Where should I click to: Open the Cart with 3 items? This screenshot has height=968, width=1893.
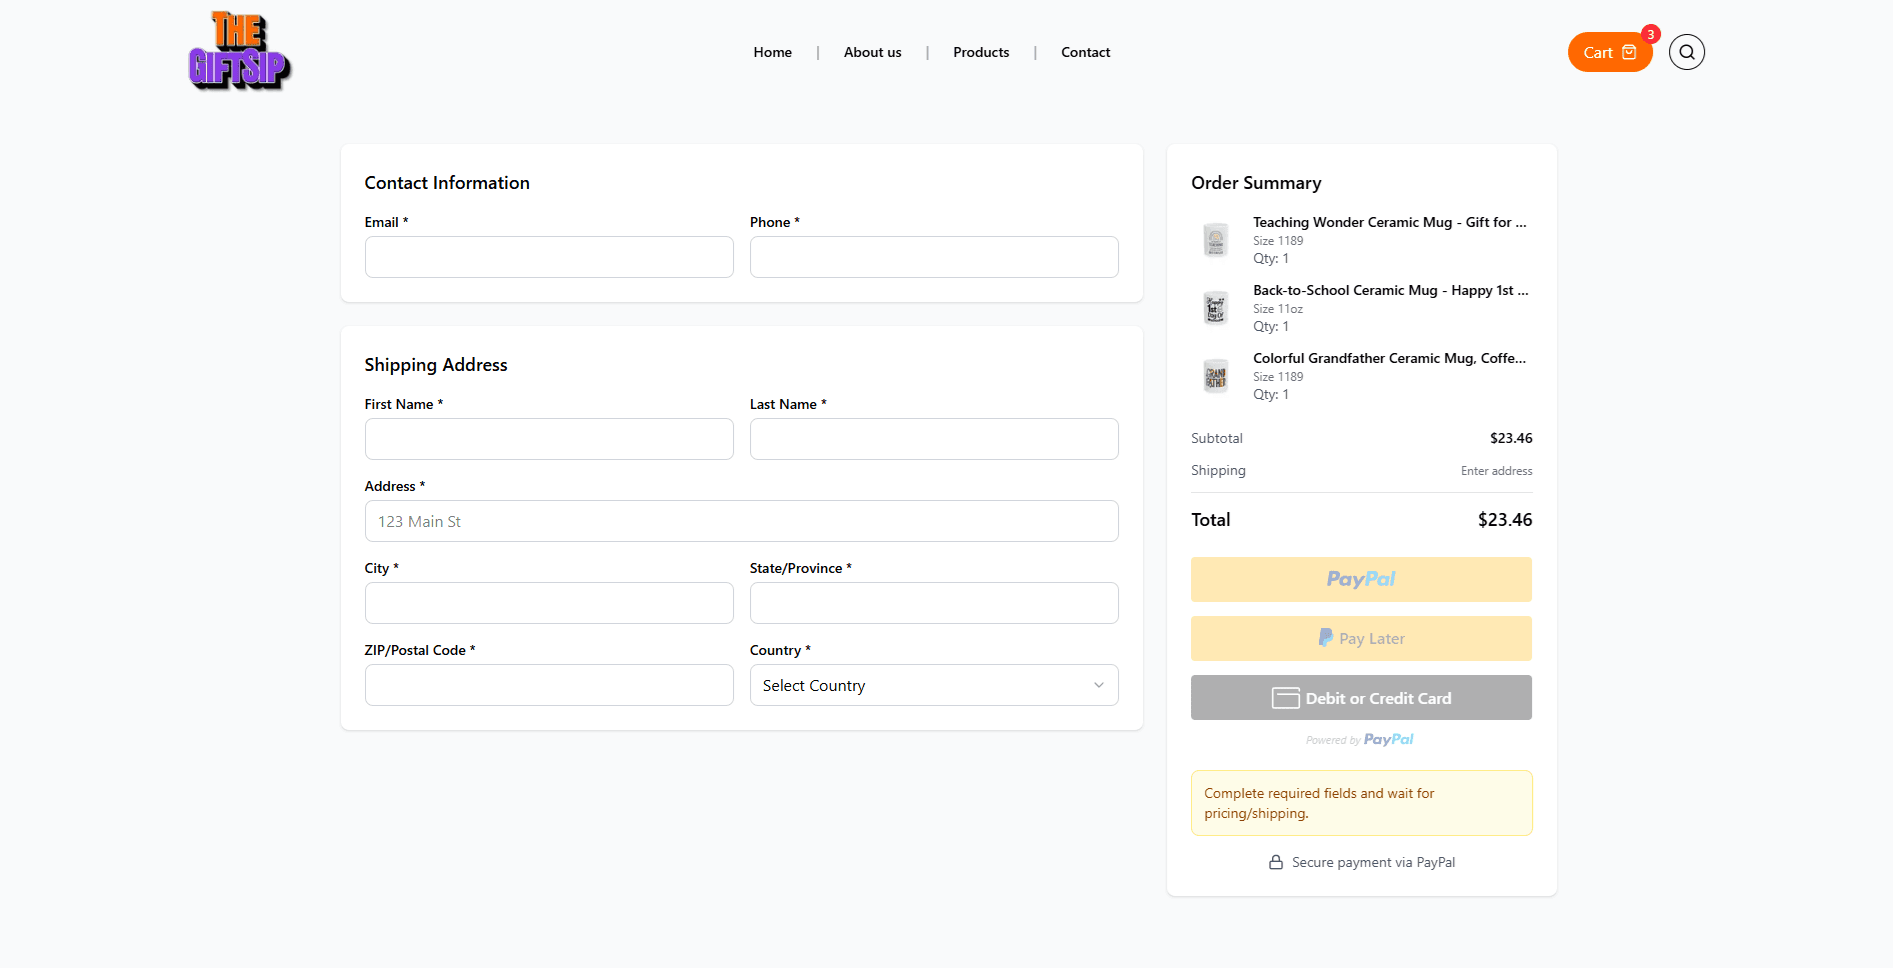click(1609, 52)
